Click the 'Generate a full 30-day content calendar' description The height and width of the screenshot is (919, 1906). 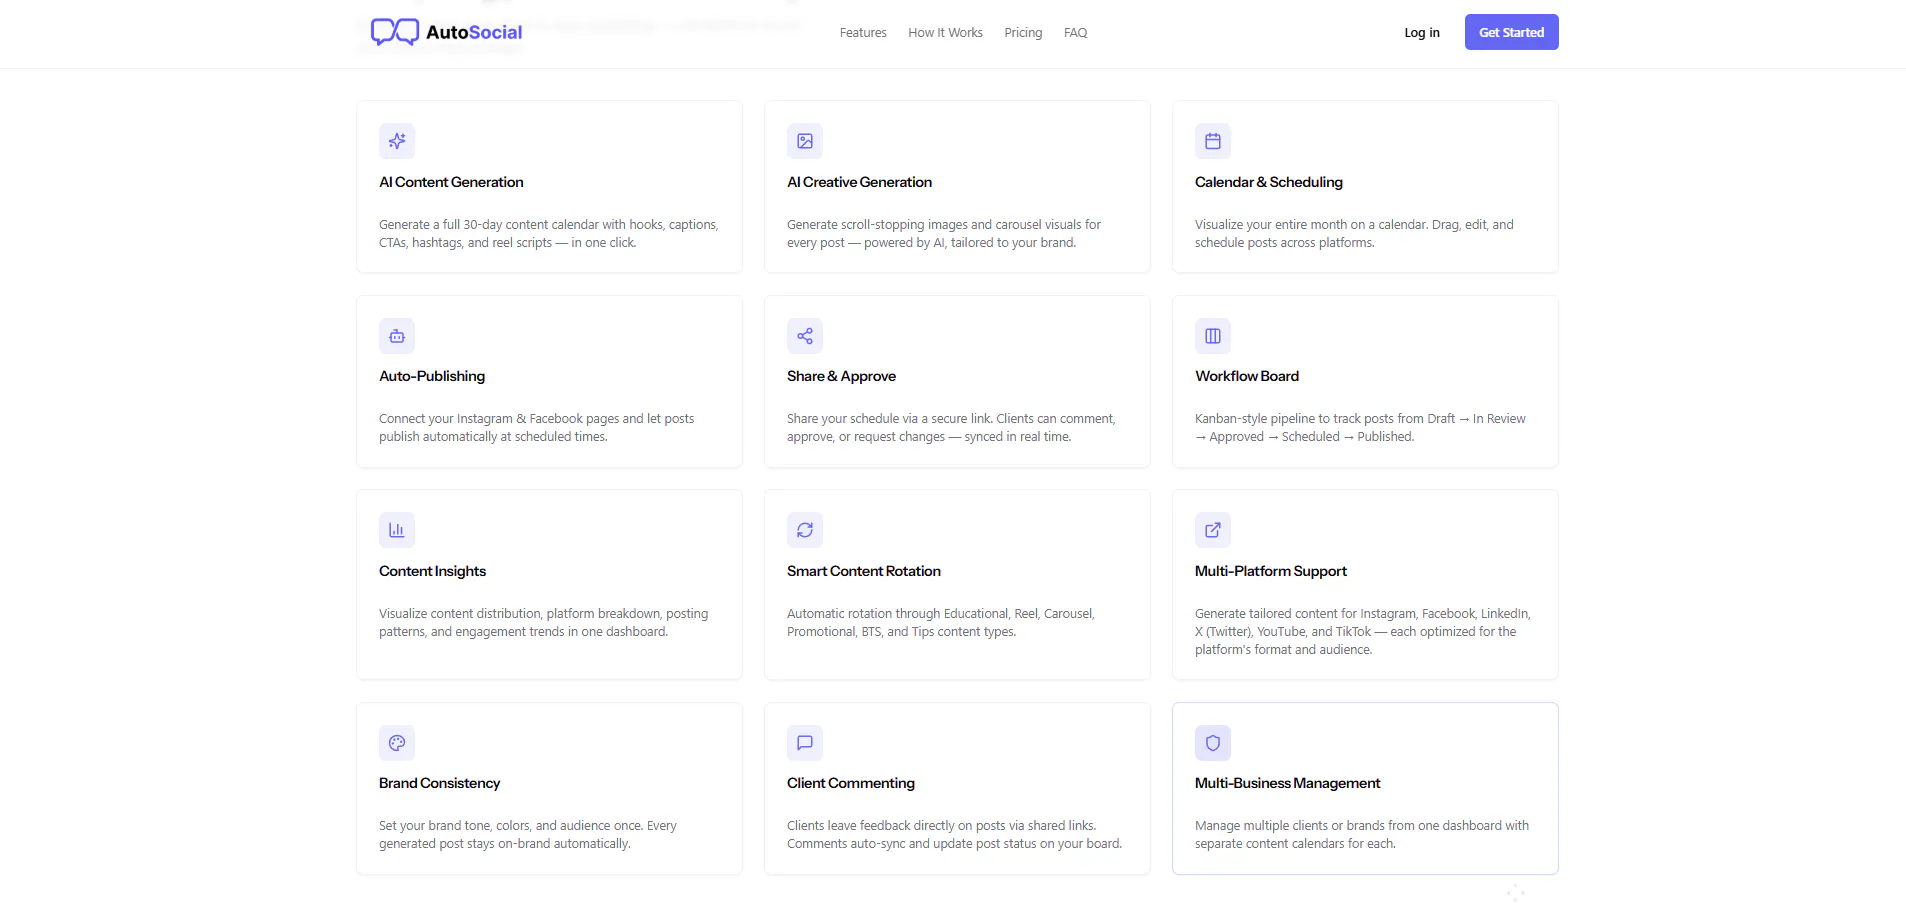(x=548, y=234)
